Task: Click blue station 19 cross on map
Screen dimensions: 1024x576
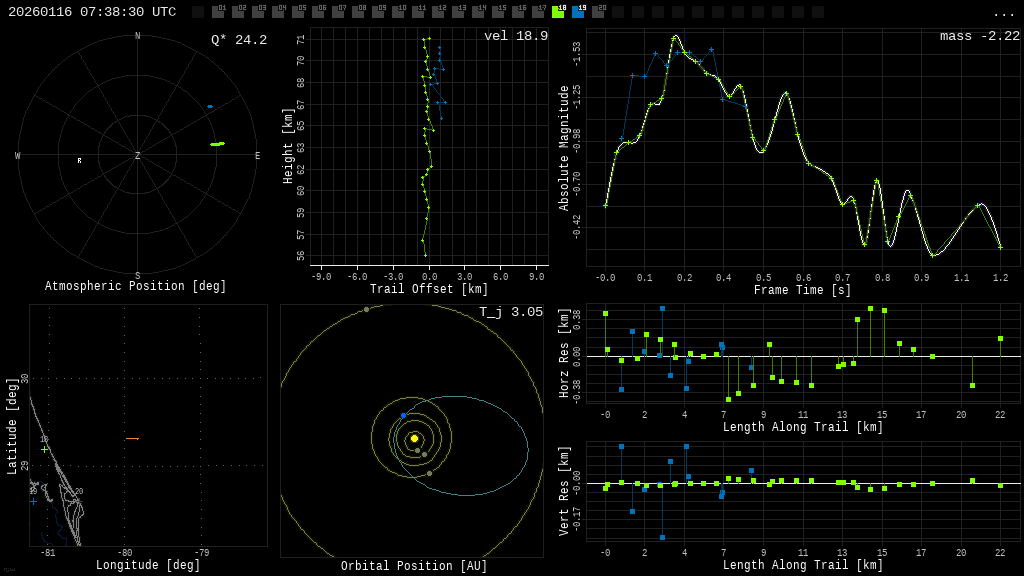Action: [x=33, y=500]
